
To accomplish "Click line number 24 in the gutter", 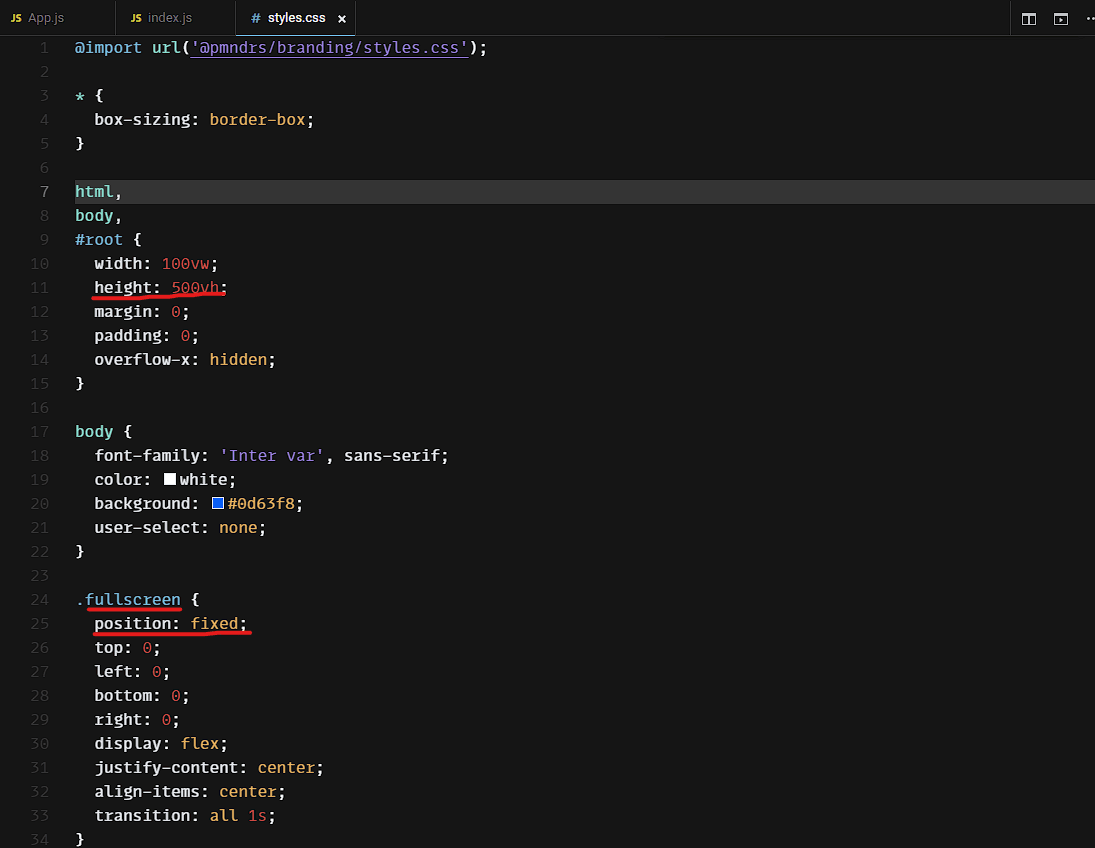I will (x=40, y=600).
